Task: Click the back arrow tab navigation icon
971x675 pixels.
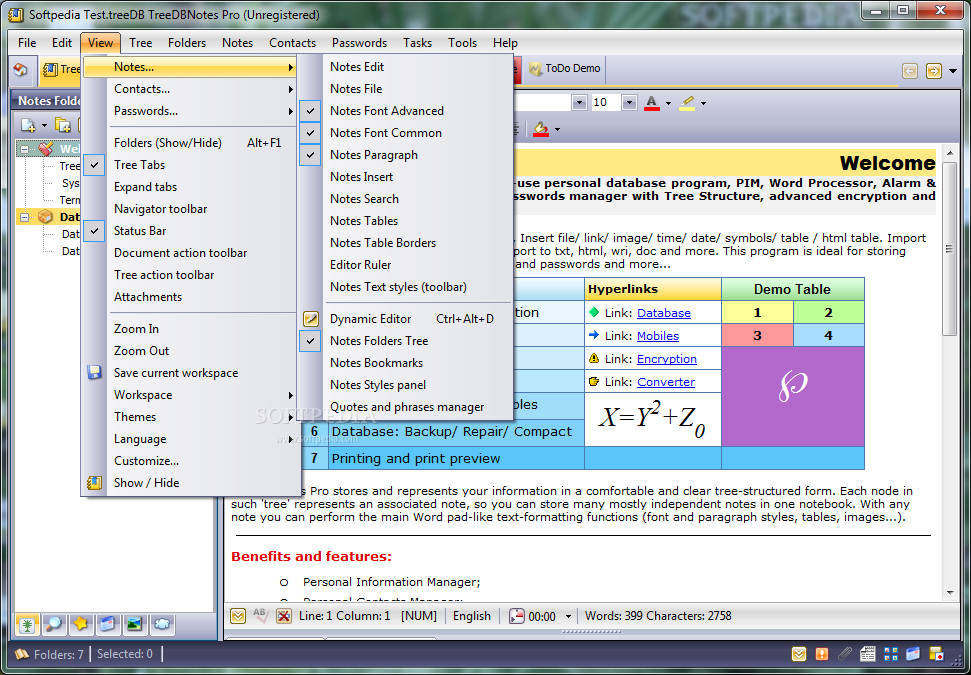Action: 910,71
